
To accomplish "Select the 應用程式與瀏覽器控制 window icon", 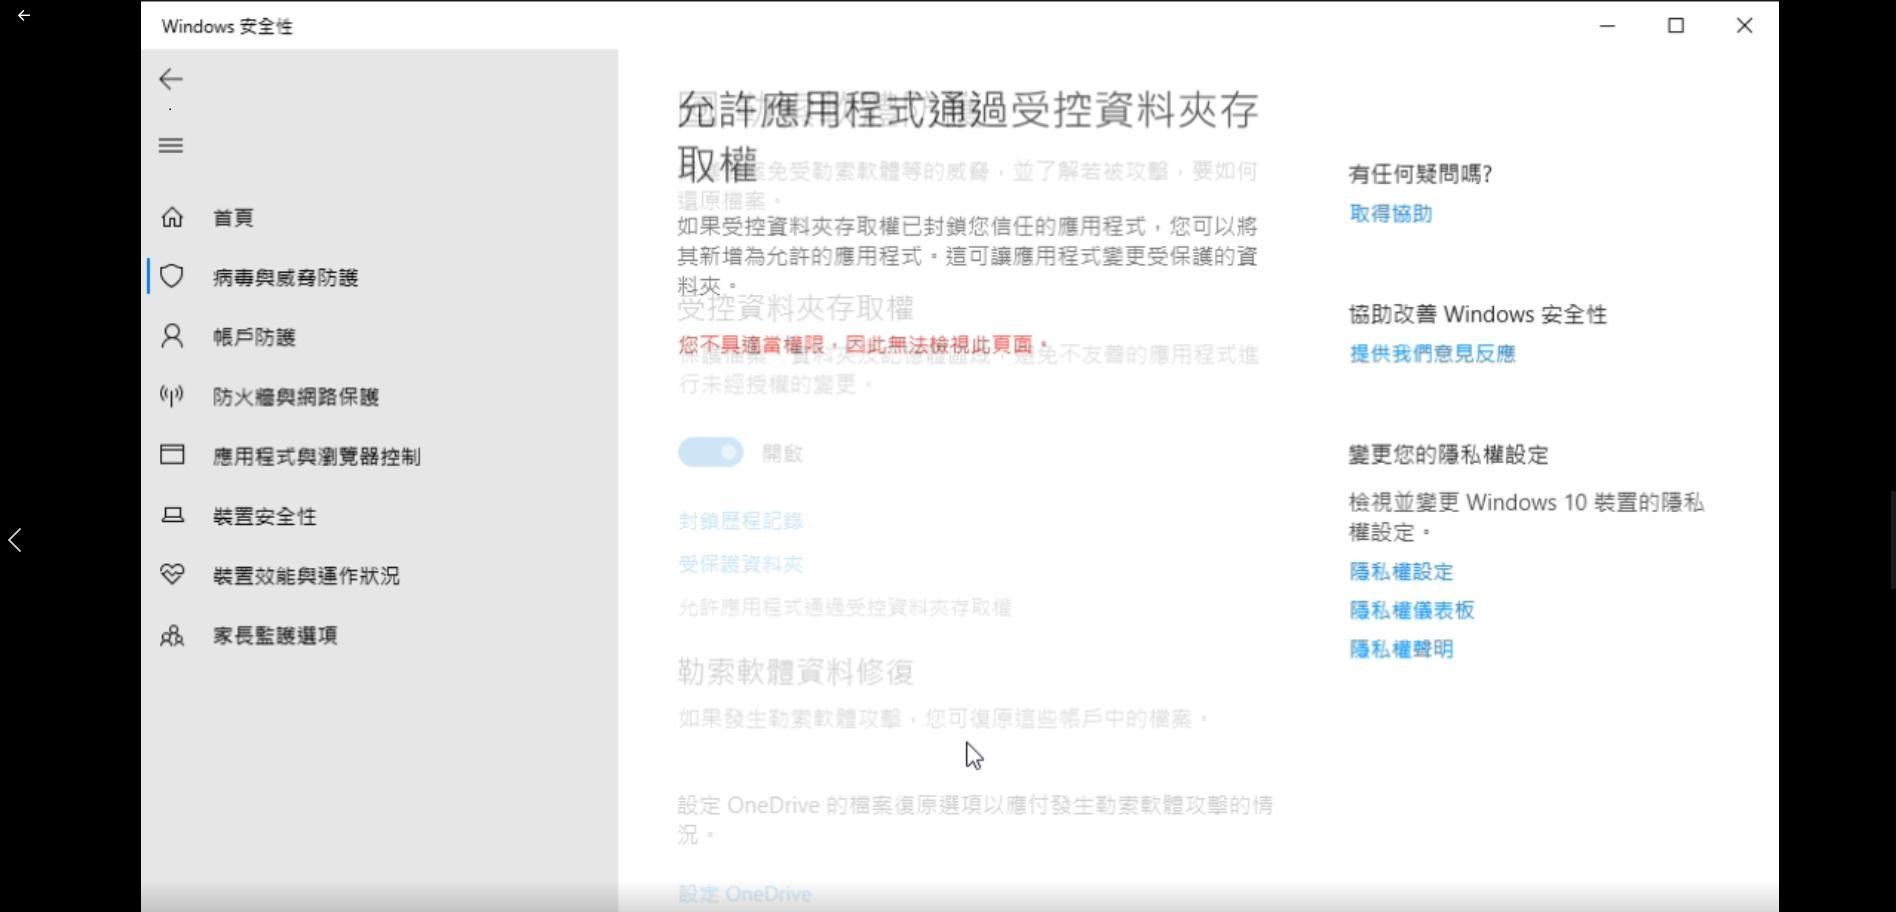I will [172, 456].
